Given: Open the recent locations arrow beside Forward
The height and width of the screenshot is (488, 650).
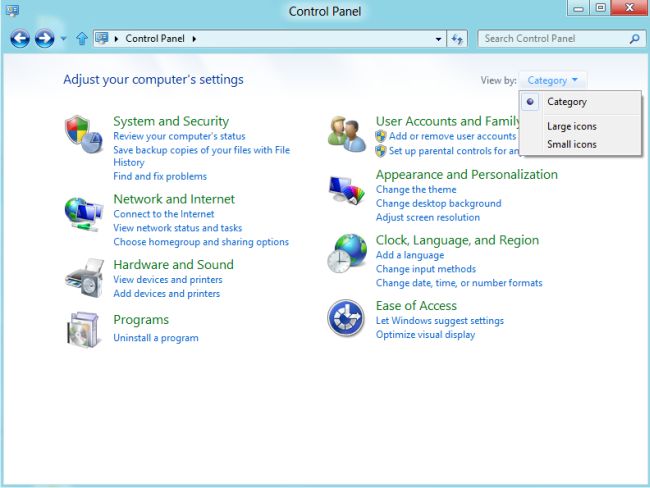Looking at the screenshot, I should pyautogui.click(x=63, y=39).
